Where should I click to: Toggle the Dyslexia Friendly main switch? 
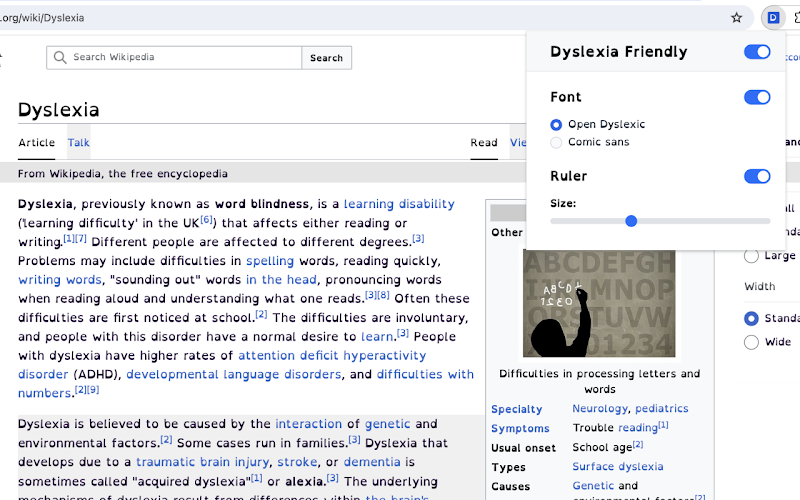(757, 52)
